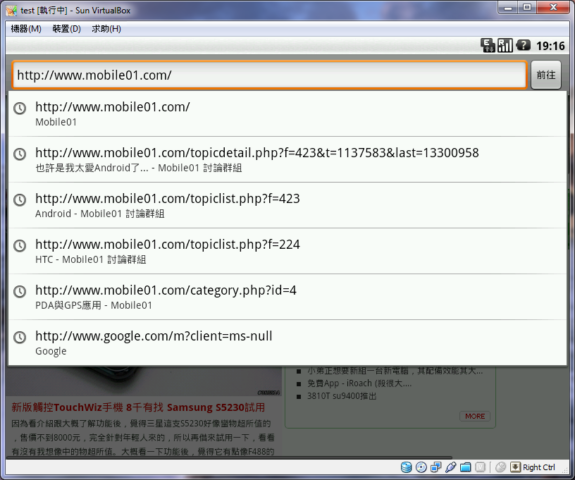
Task: Click VirtualBox USB devices status icon
Action: point(451,467)
